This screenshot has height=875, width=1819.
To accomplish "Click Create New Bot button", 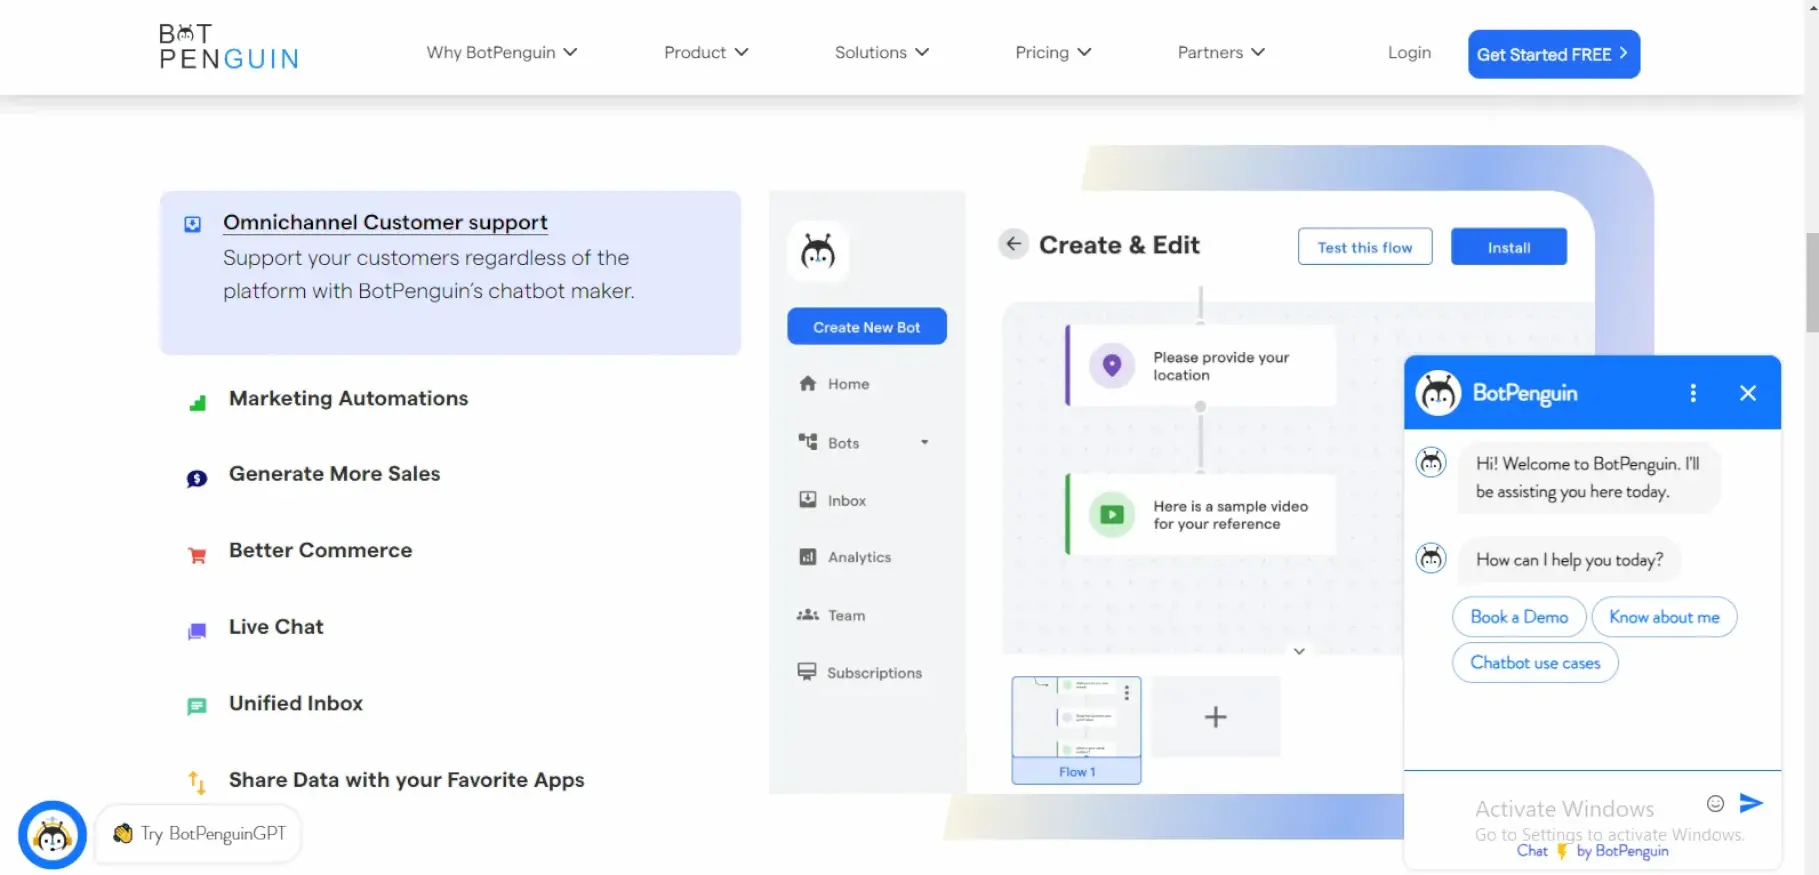I will coord(867,327).
